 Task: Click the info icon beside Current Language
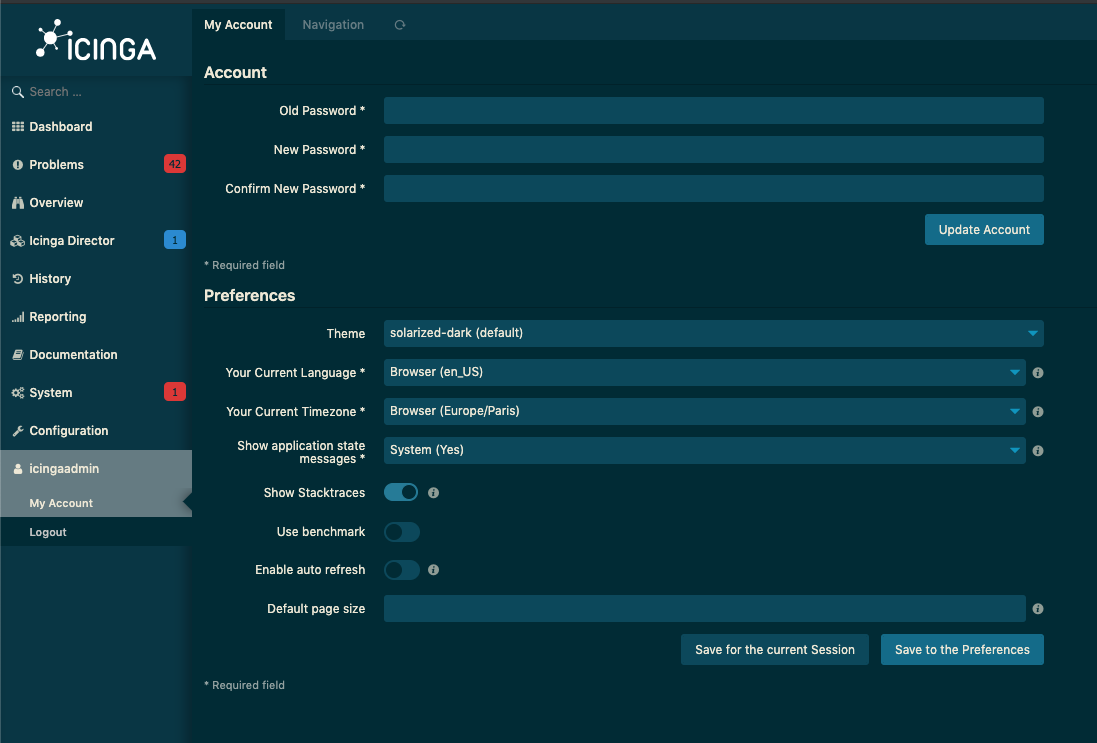(1038, 373)
